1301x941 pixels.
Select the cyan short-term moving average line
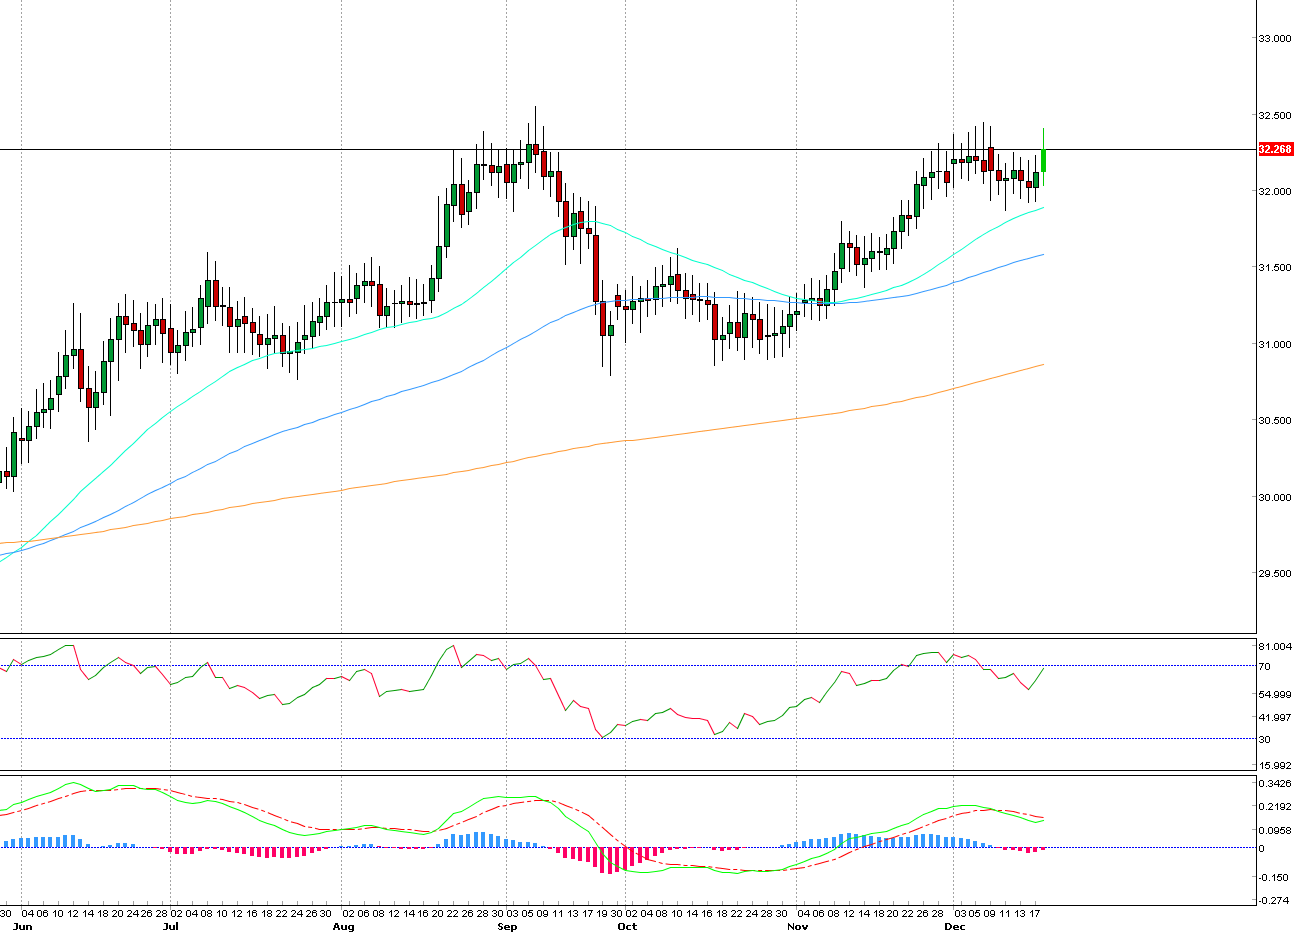point(520,258)
